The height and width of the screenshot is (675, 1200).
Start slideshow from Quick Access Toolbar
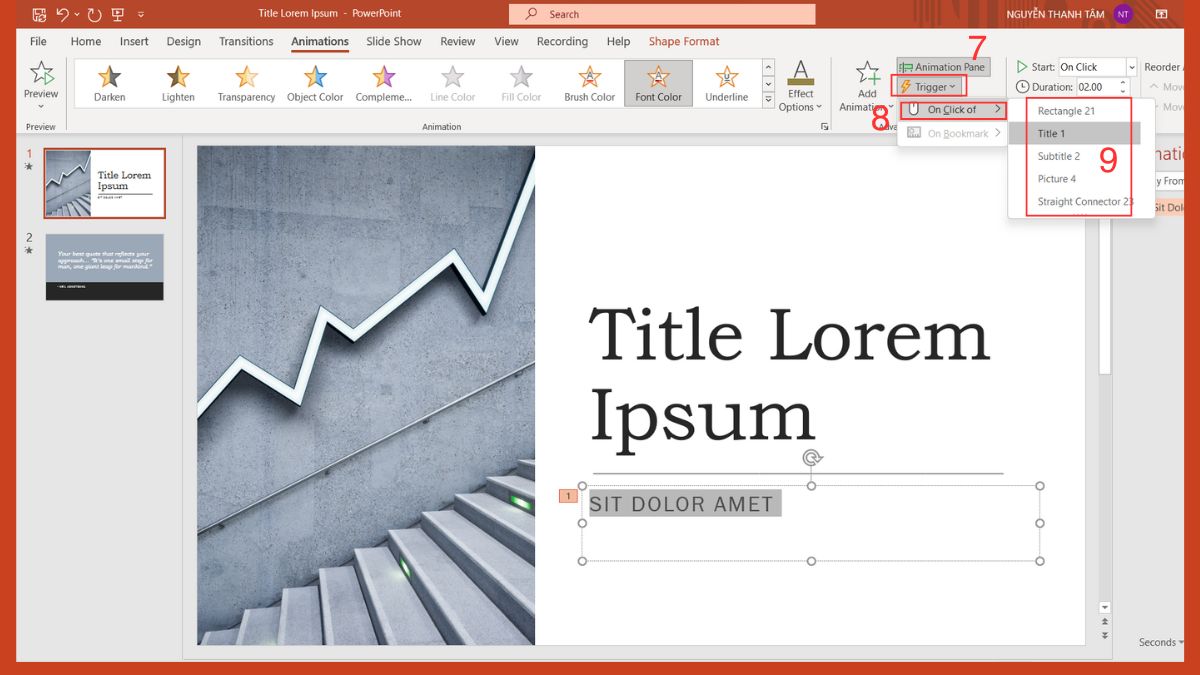pos(117,13)
